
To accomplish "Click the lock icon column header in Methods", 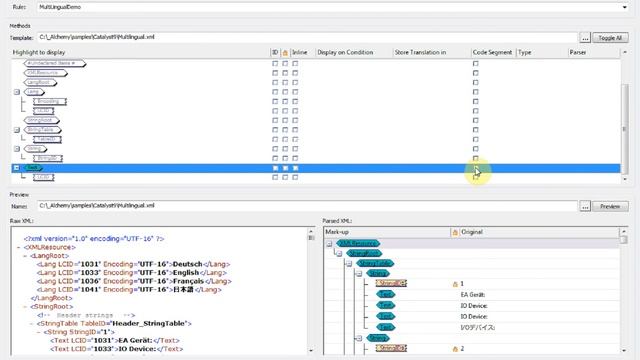I will click(x=285, y=53).
